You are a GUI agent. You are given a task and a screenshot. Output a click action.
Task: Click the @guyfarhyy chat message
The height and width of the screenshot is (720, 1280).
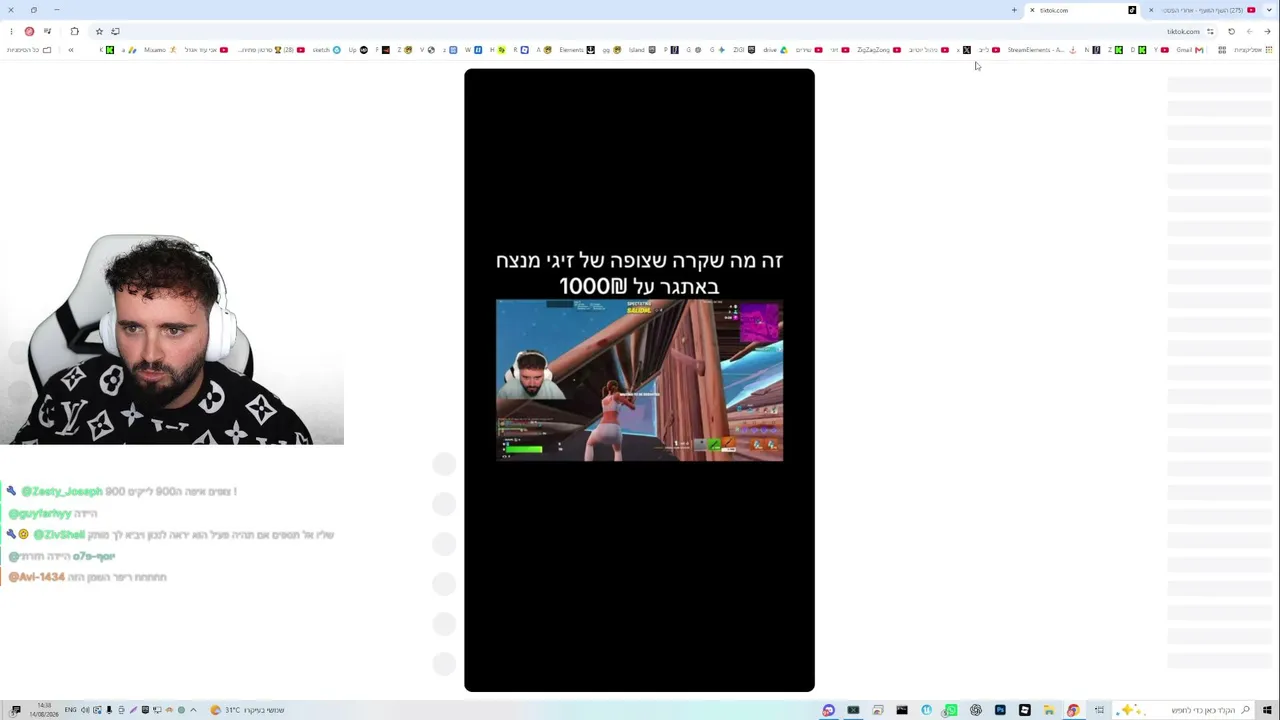pyautogui.click(x=53, y=513)
